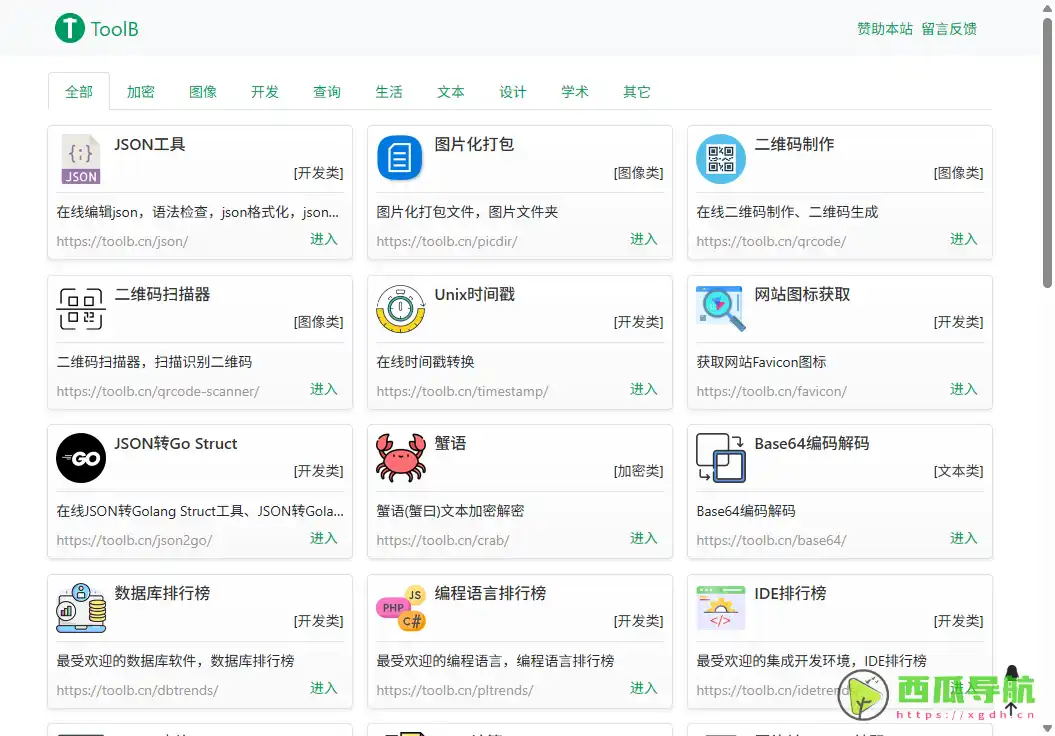1055x736 pixels.
Task: Click 进入 on the Unix时间戳 card
Action: coord(643,389)
